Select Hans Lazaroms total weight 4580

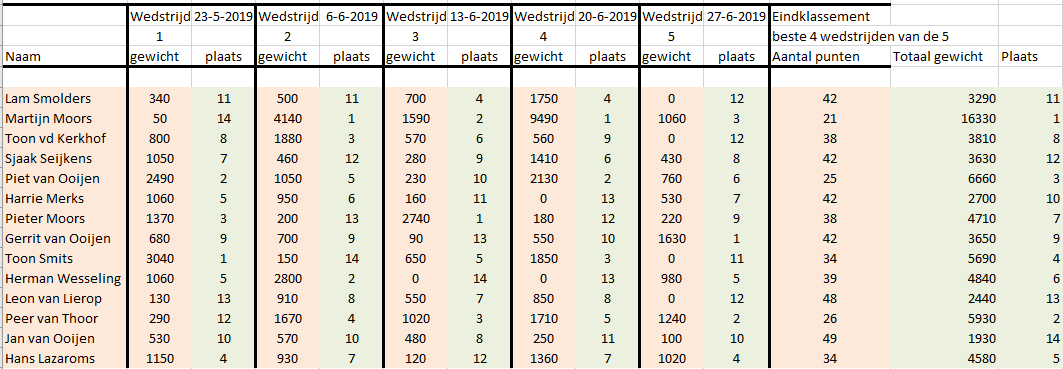(x=944, y=359)
